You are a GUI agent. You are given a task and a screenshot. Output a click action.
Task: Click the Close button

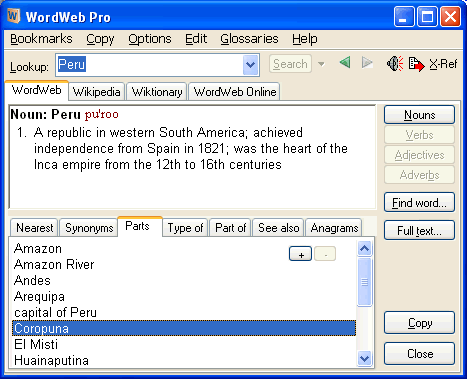[x=419, y=353]
